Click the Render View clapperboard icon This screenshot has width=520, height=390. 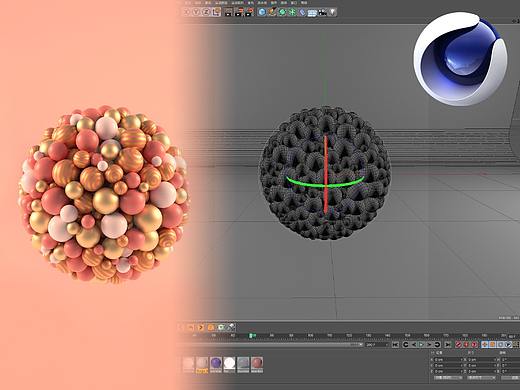(228, 12)
